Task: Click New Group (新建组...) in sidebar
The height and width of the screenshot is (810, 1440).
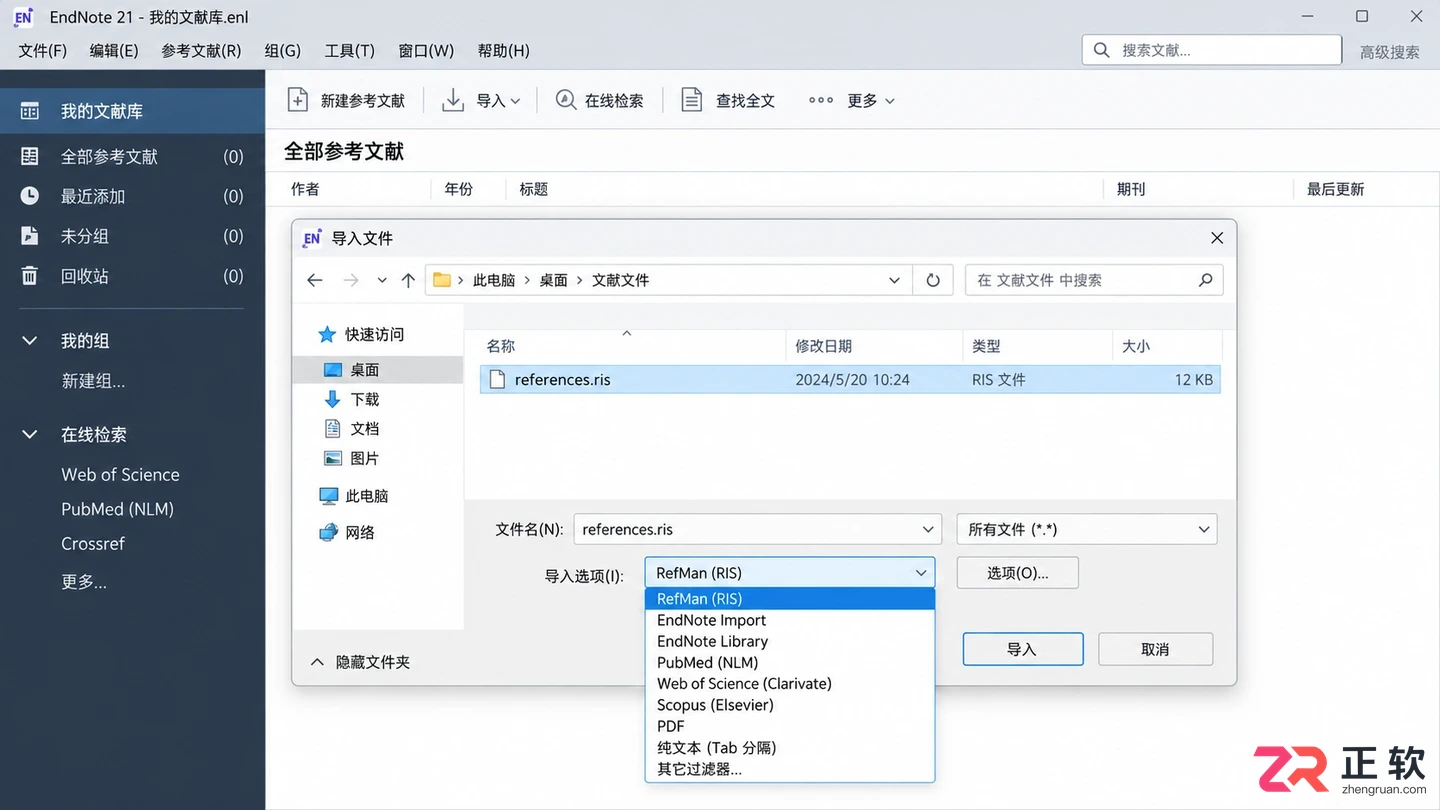Action: [x=93, y=381]
